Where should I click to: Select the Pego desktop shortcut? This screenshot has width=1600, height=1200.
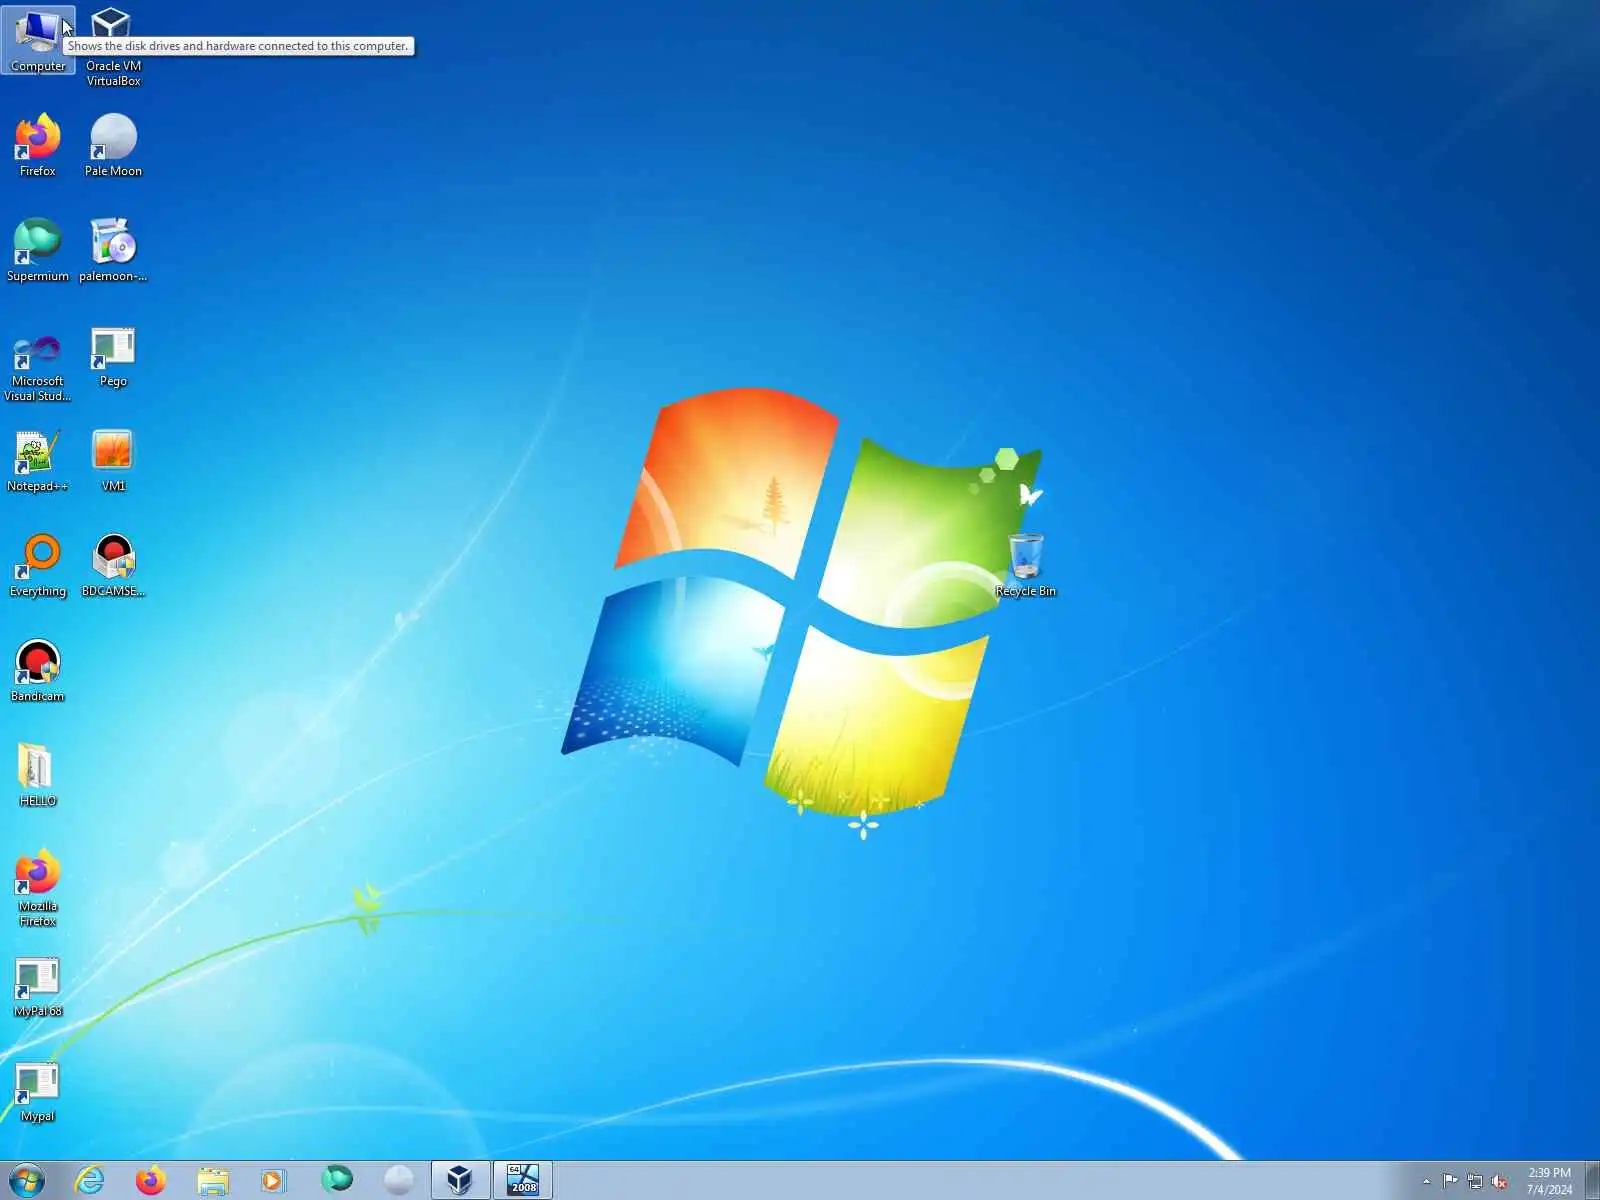(x=113, y=358)
